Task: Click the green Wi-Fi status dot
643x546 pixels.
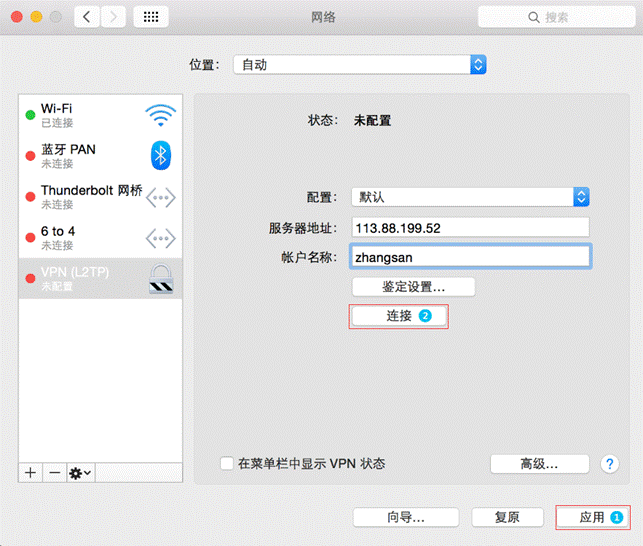Action: point(30,115)
